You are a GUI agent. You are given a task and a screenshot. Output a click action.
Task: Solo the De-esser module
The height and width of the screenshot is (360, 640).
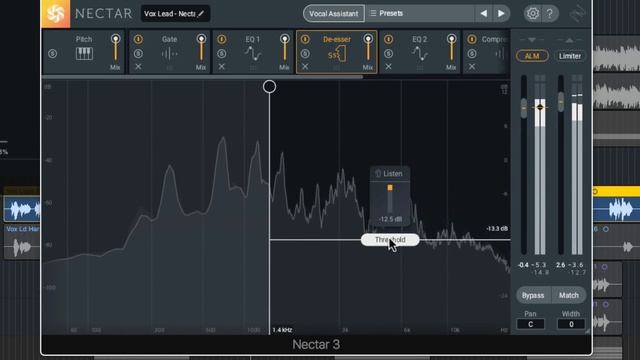pyautogui.click(x=305, y=53)
